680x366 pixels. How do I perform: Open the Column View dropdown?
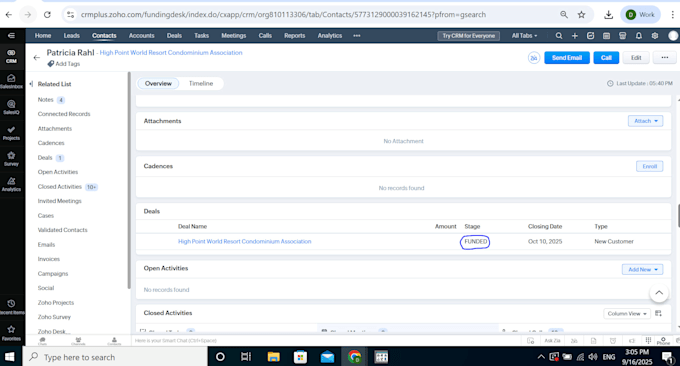[x=627, y=314]
